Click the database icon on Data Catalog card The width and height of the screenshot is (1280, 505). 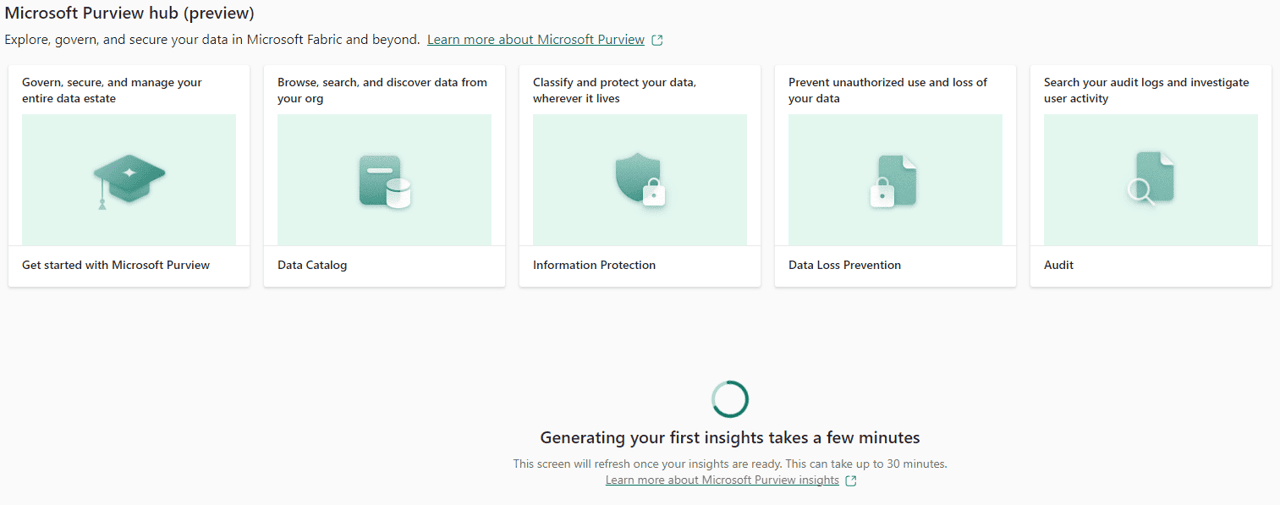(385, 182)
